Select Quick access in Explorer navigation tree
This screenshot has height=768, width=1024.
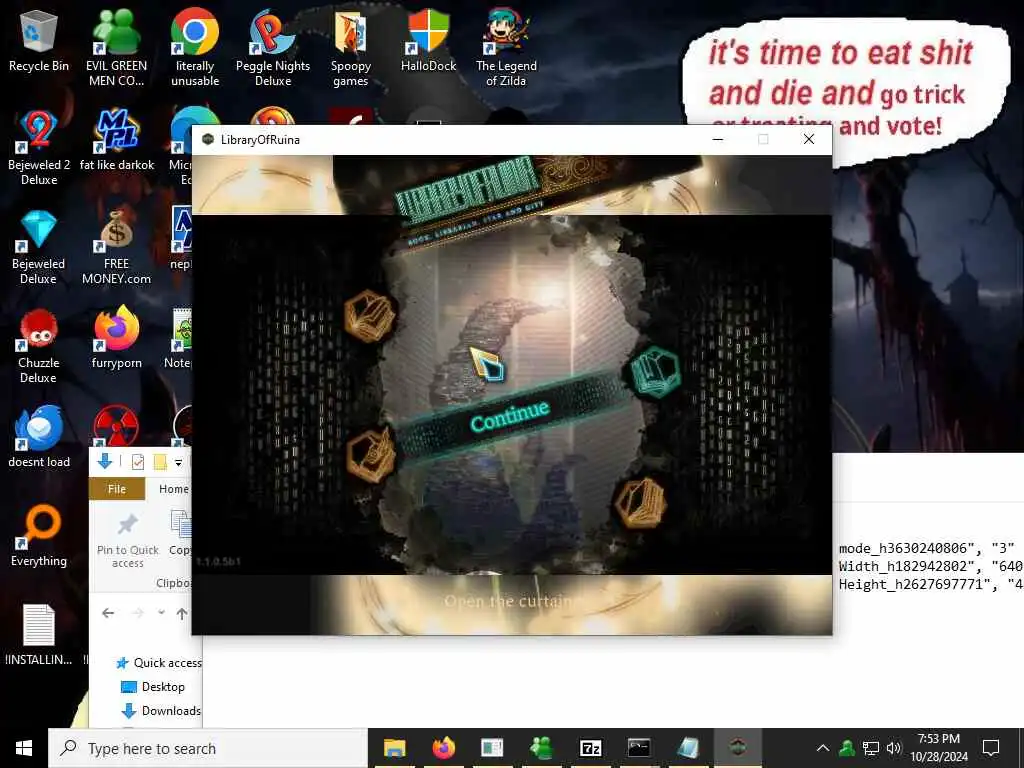[x=159, y=662]
